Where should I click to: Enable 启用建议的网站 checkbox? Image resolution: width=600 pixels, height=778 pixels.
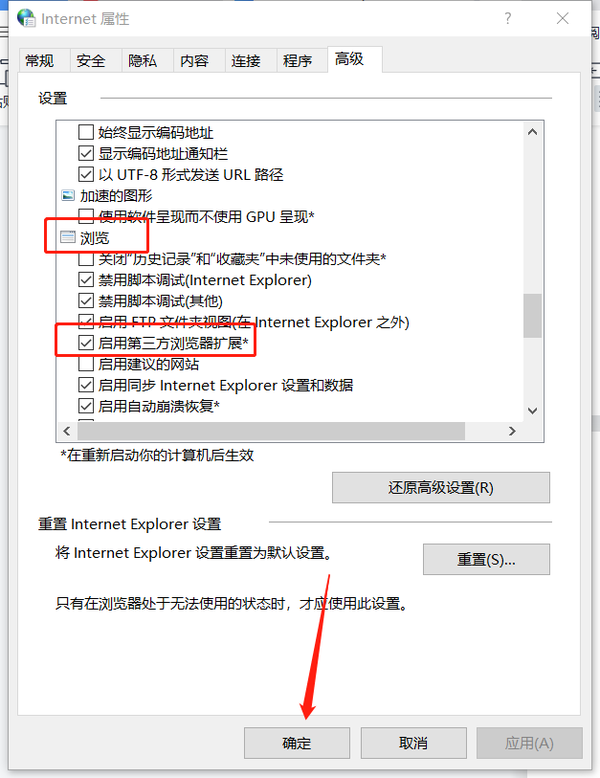(86, 364)
